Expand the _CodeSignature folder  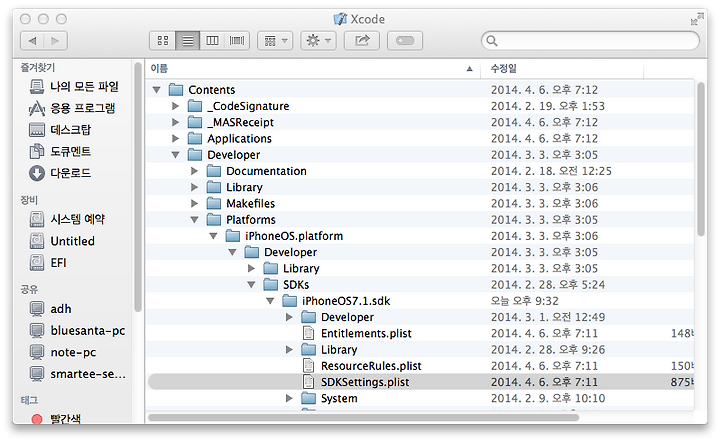coord(175,106)
